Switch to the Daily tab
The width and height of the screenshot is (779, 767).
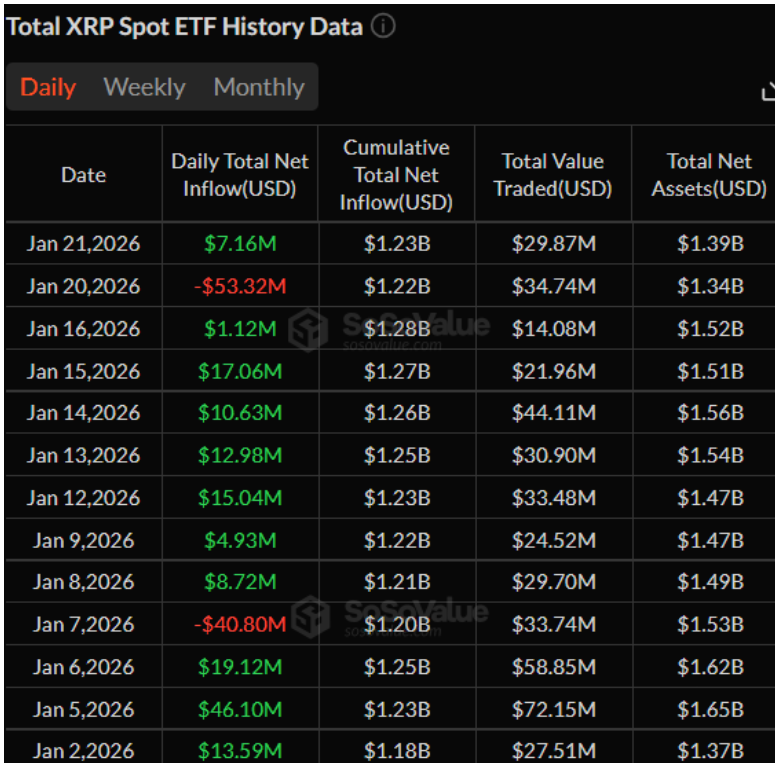(48, 87)
